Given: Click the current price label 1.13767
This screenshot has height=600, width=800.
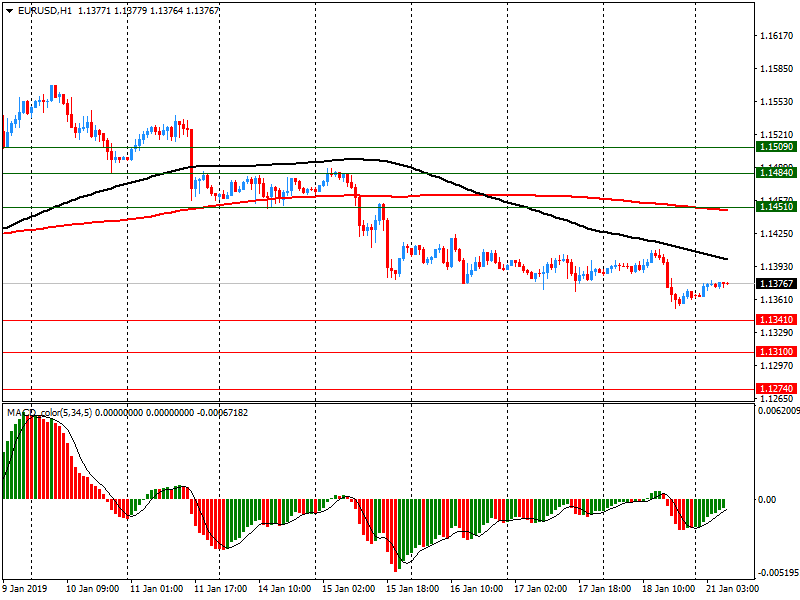Looking at the screenshot, I should [777, 284].
